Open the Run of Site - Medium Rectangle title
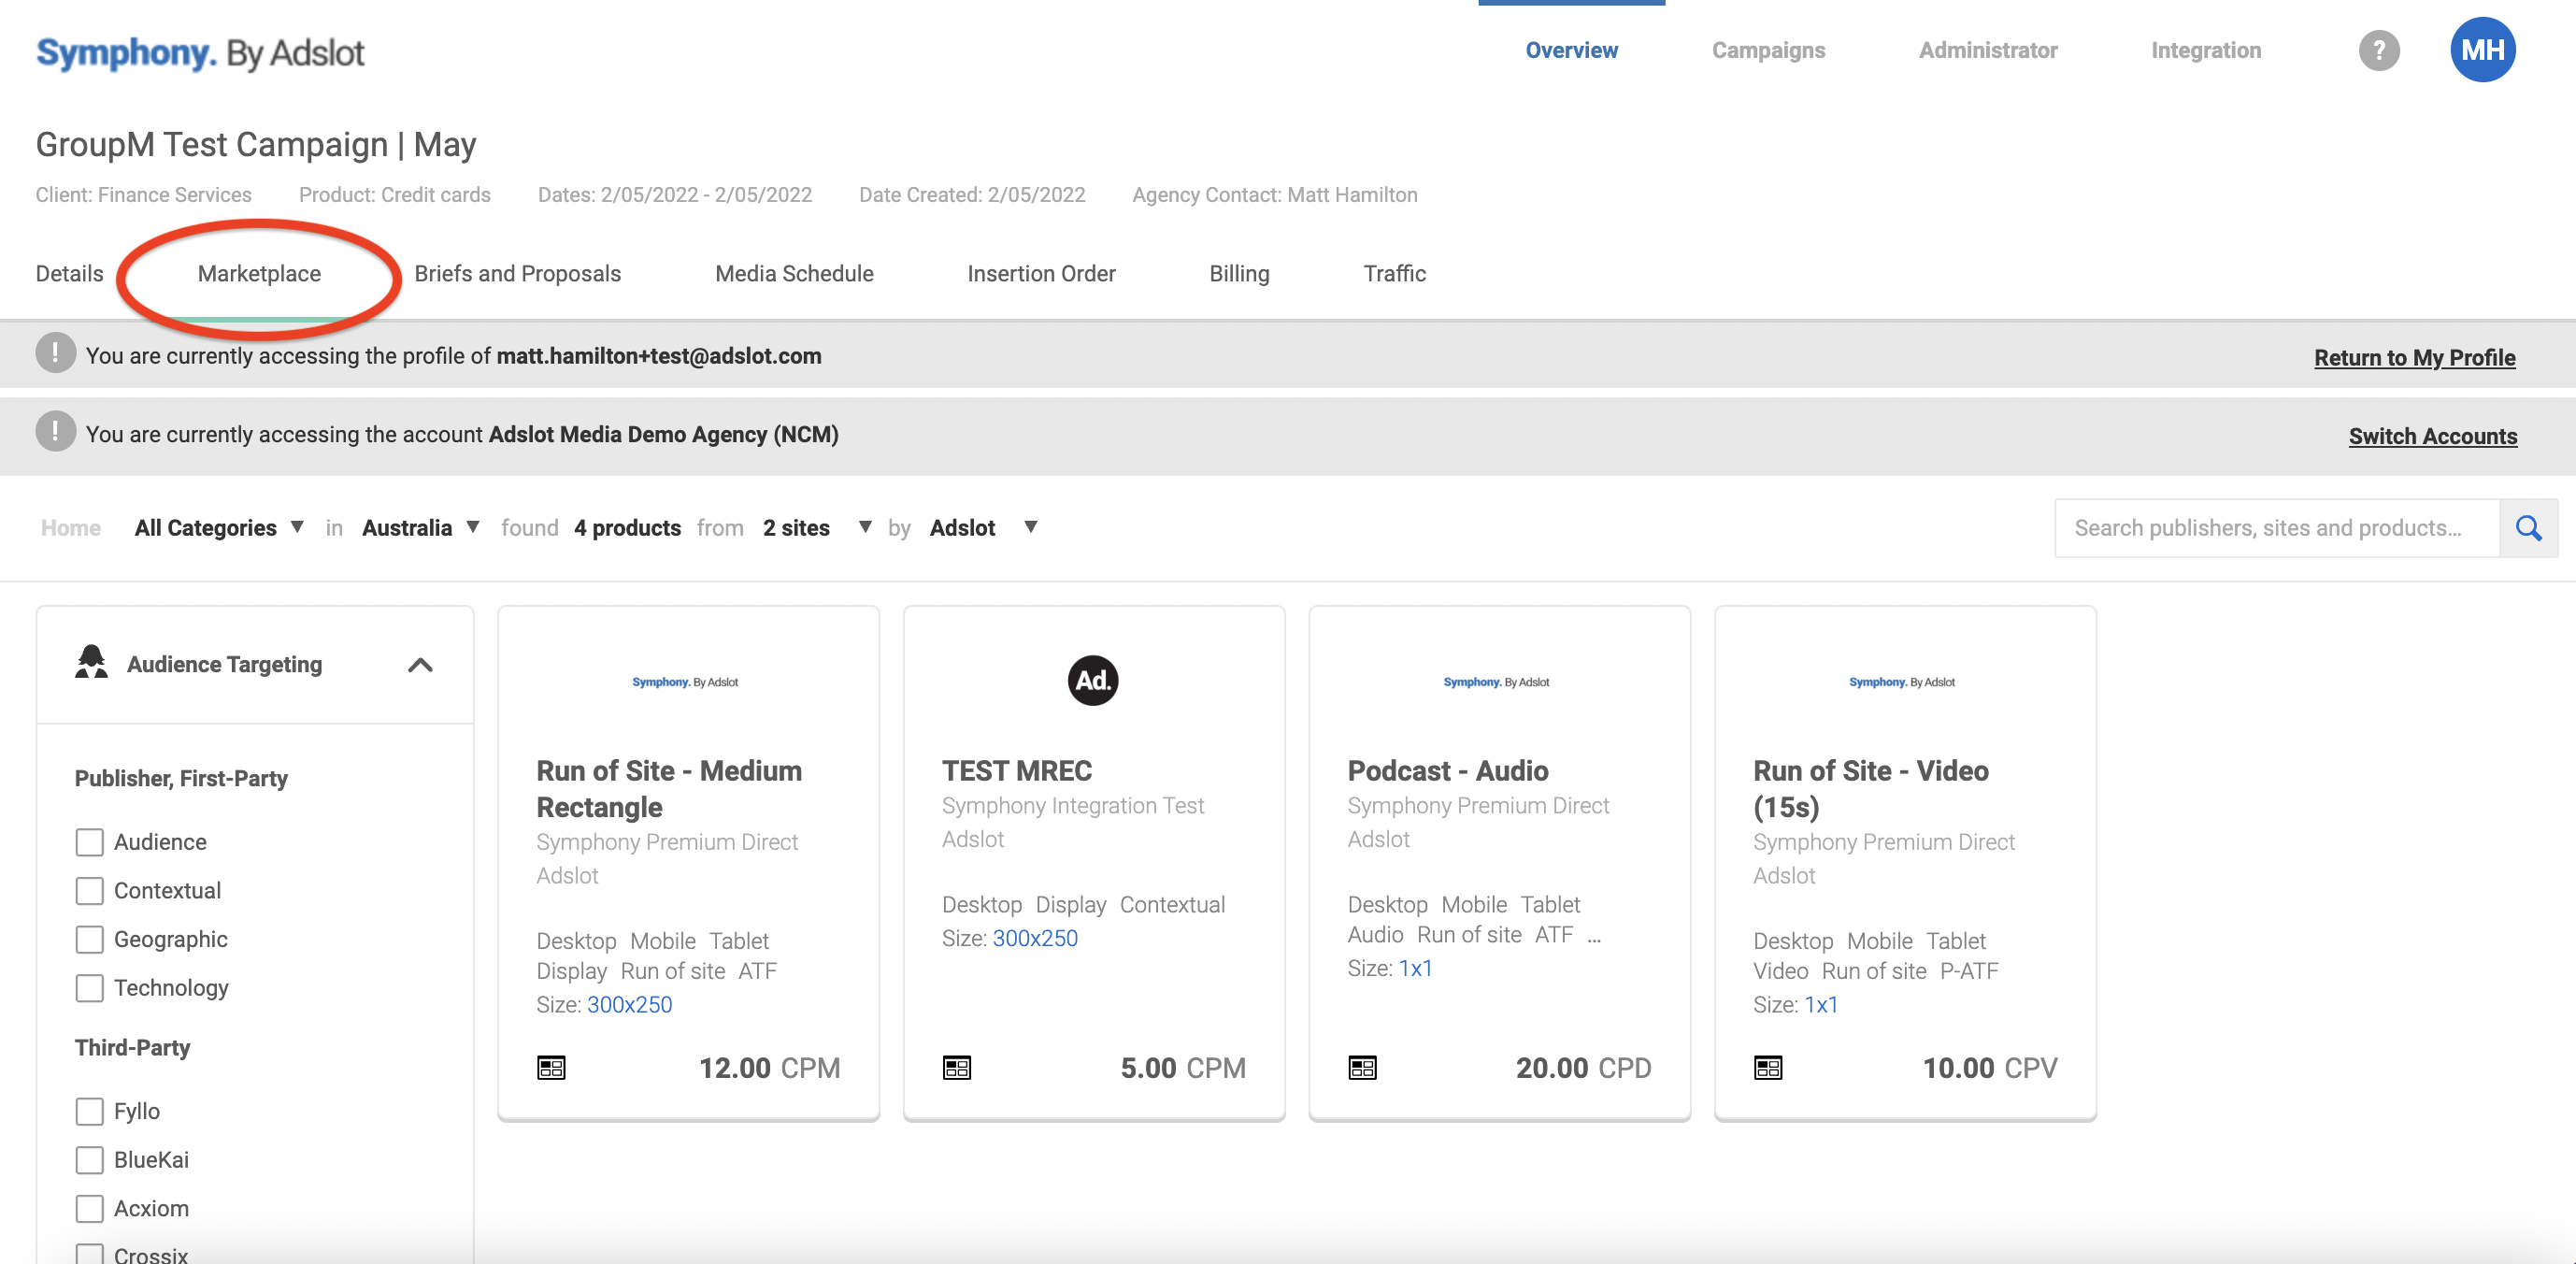 tap(669, 789)
